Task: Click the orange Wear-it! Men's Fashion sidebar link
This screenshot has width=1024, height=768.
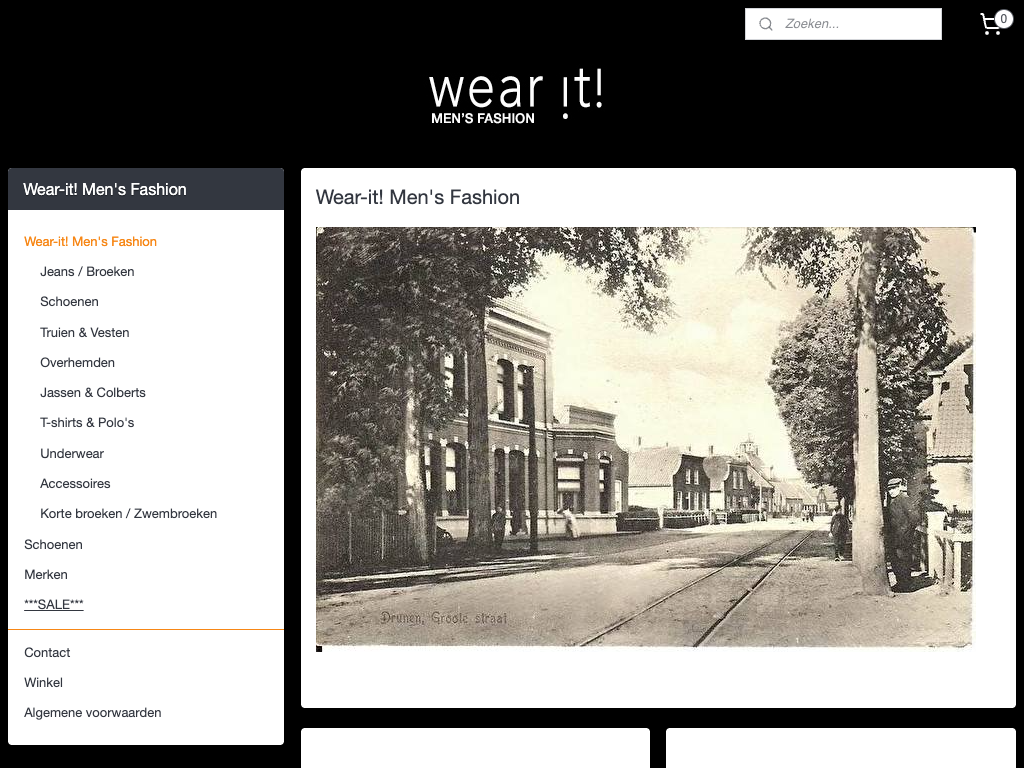Action: [x=90, y=242]
